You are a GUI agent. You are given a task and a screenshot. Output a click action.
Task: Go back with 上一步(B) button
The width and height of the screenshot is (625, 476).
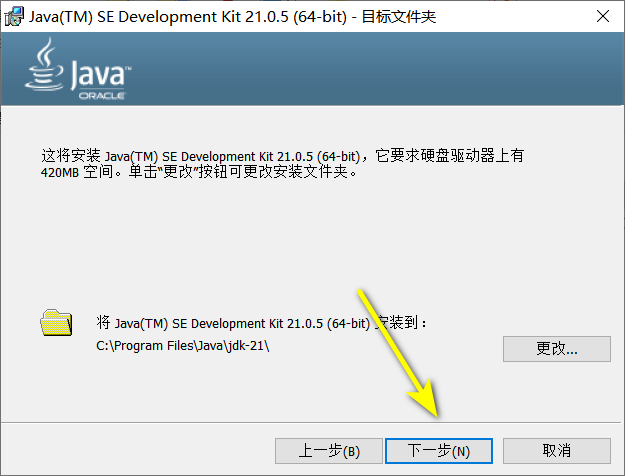point(329,451)
